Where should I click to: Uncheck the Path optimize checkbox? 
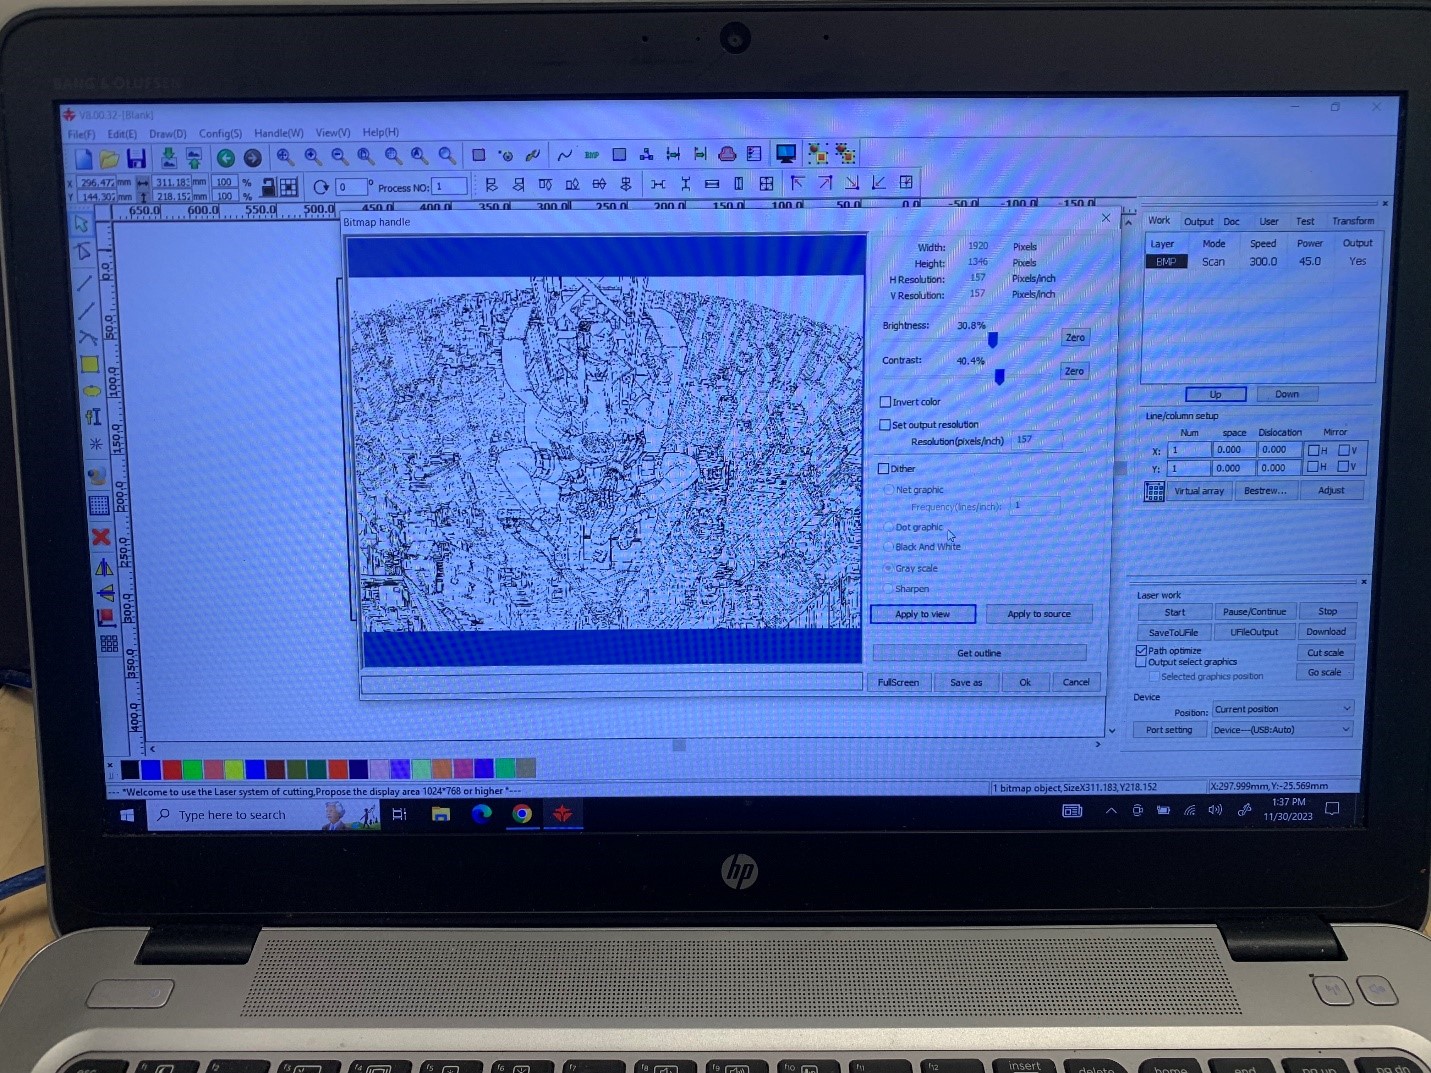pyautogui.click(x=1141, y=650)
